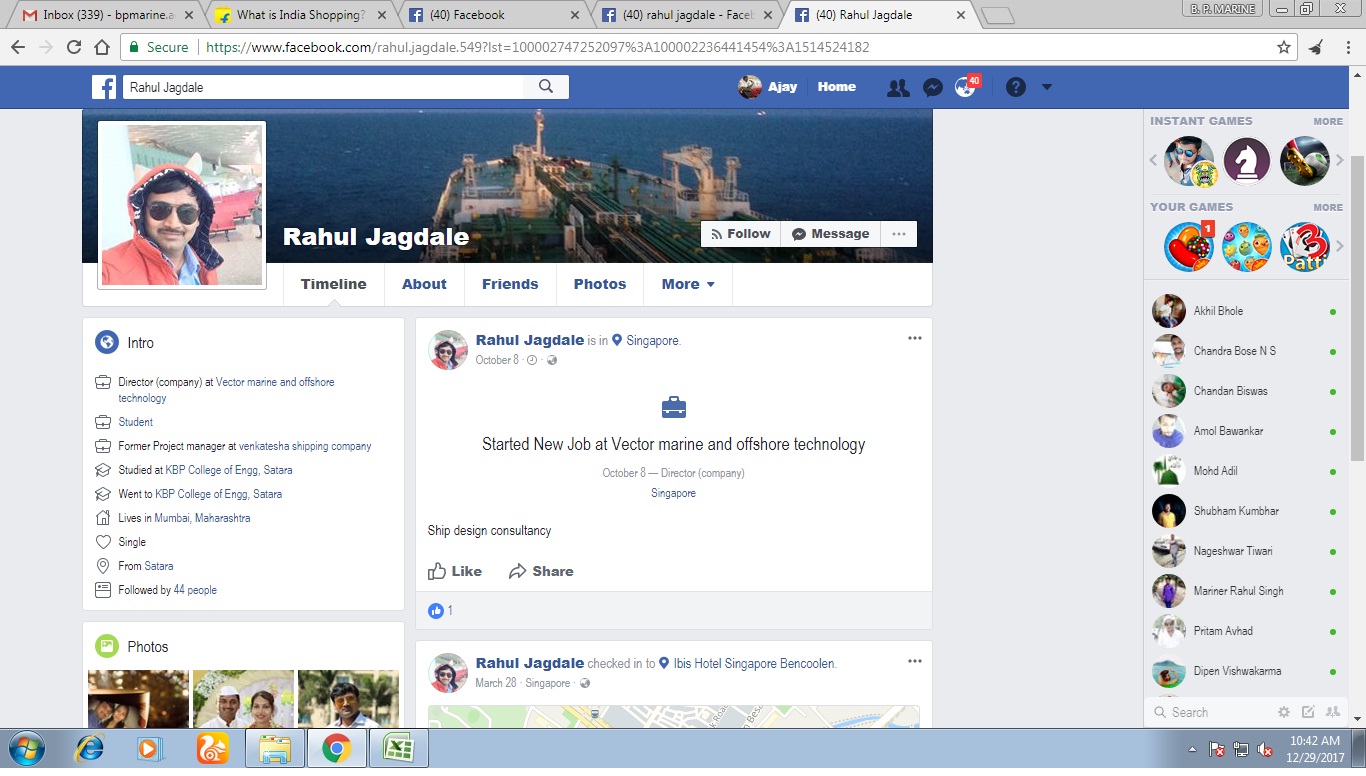The width and height of the screenshot is (1366, 776).
Task: Like the Started New Job post
Action: tap(455, 571)
